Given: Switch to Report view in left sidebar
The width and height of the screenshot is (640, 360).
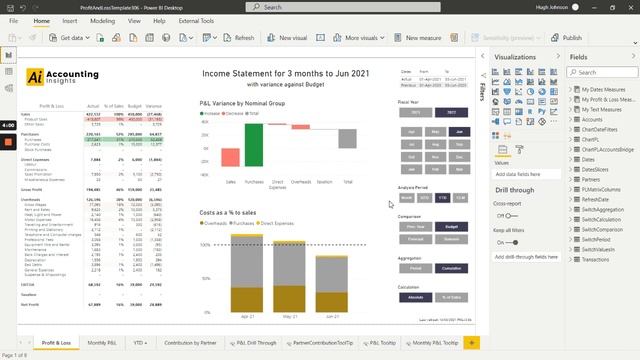Looking at the screenshot, I should pyautogui.click(x=9, y=55).
